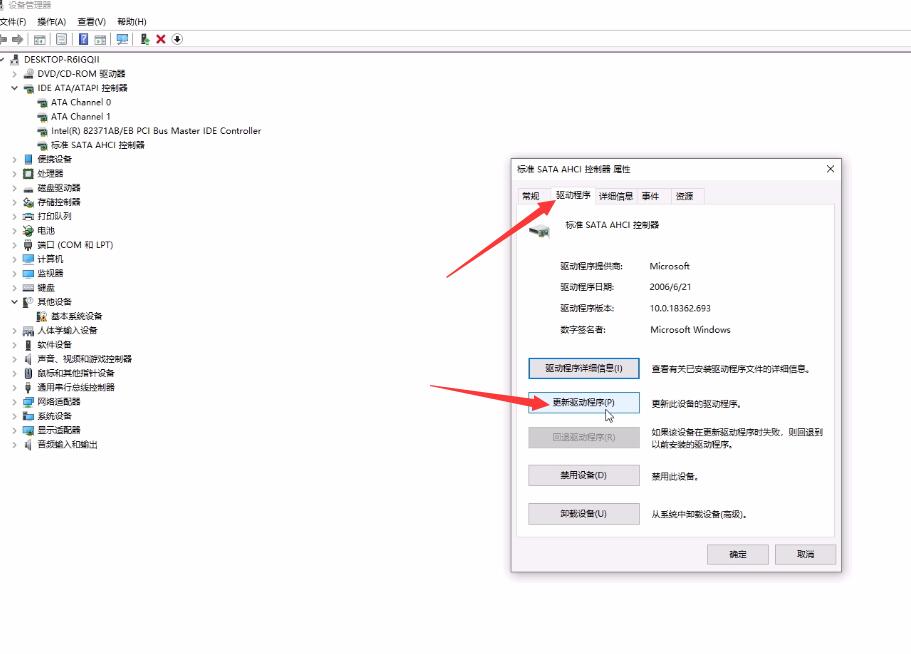Switch to the 详细信息 tab
Image resolution: width=911 pixels, height=654 pixels.
click(x=616, y=196)
